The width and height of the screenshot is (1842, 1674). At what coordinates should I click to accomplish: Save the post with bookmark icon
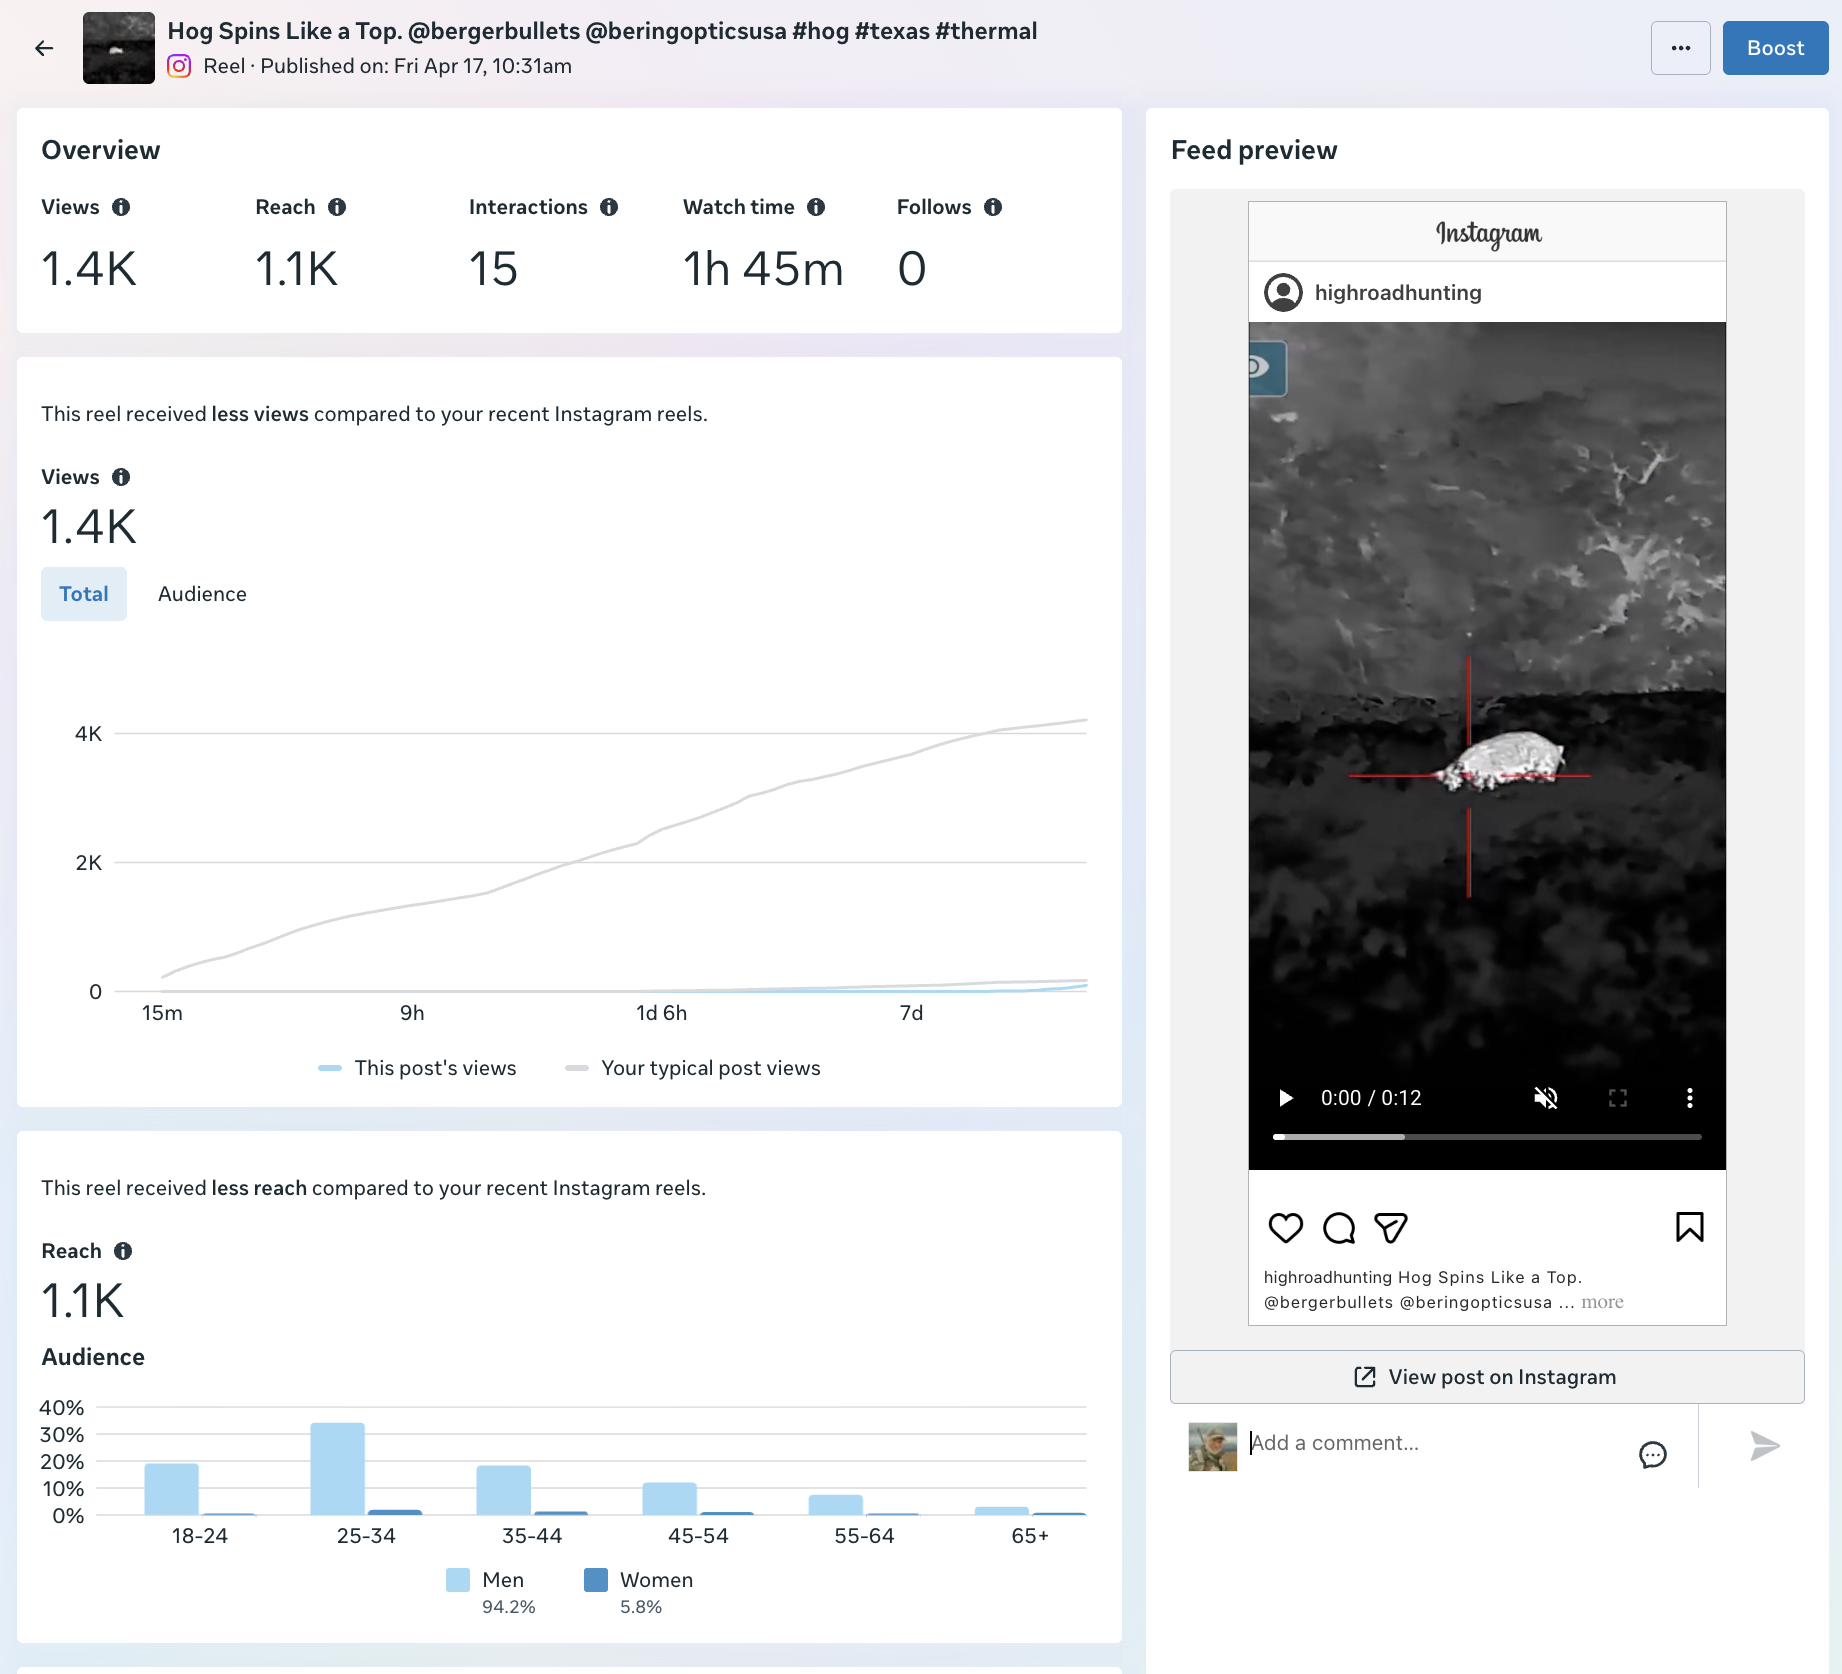1690,1227
